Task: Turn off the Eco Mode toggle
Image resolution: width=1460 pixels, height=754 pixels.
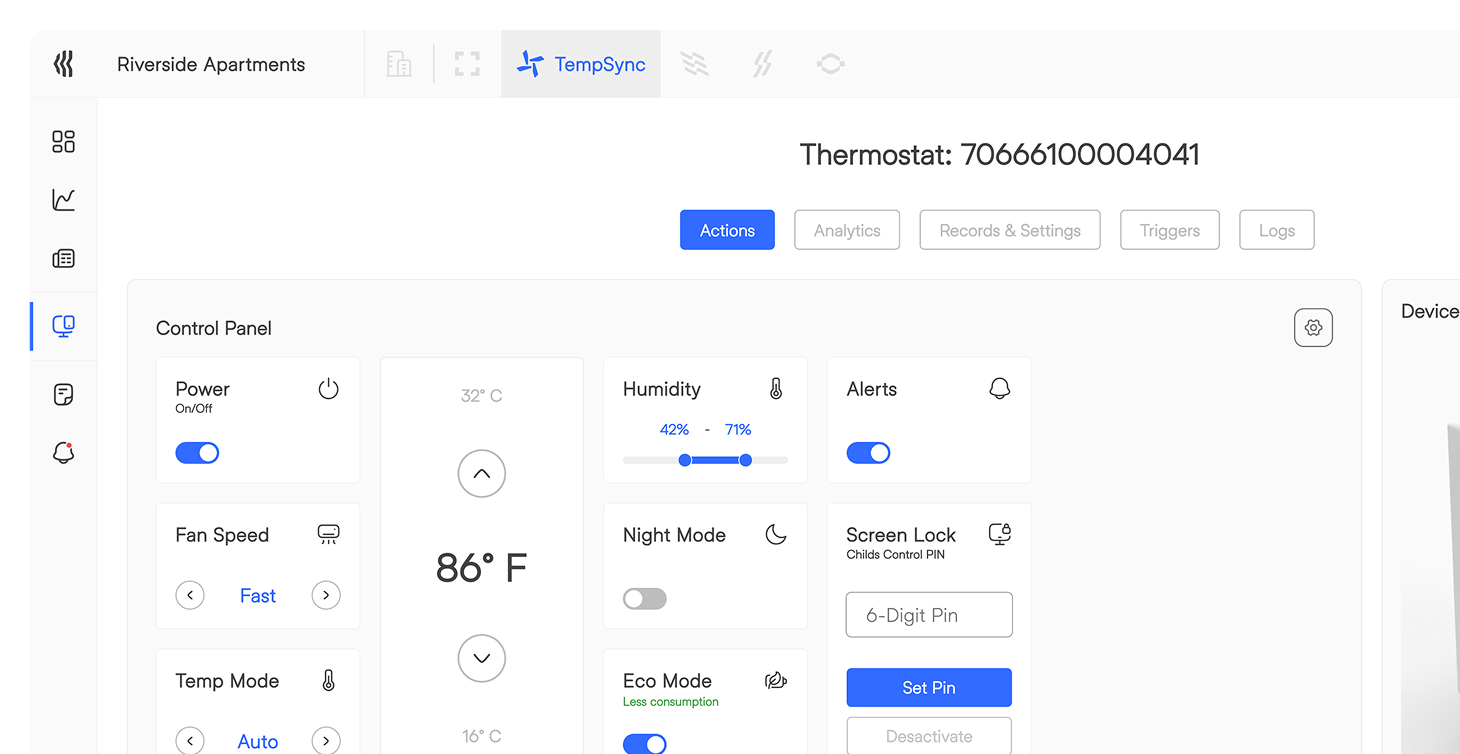Action: click(x=644, y=744)
